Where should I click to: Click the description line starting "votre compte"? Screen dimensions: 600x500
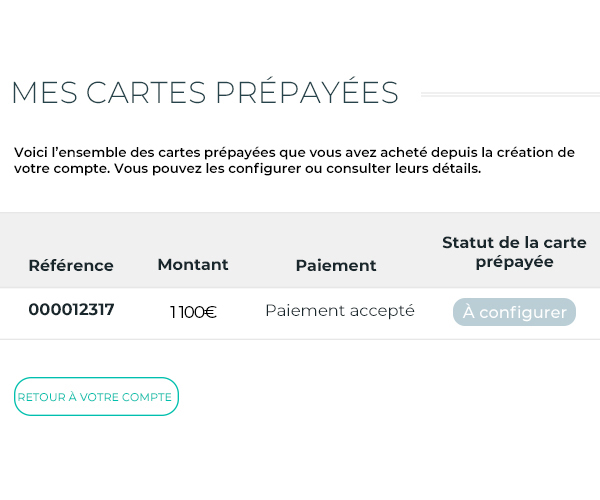[247, 168]
